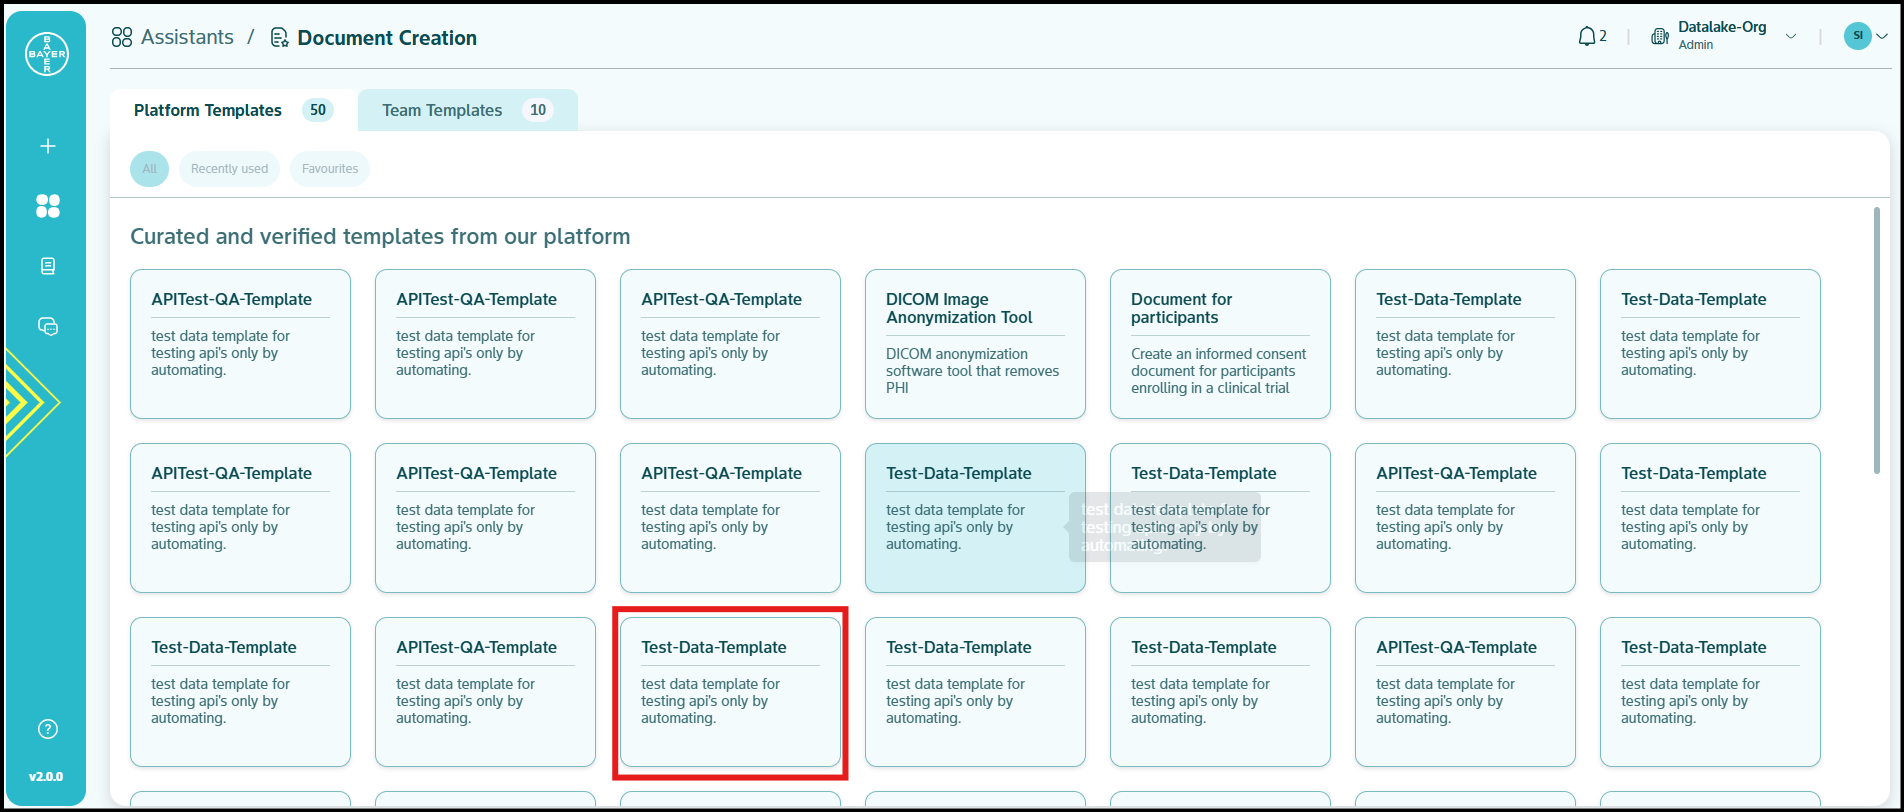Open the four-dot assistants grid icon

pyautogui.click(x=47, y=206)
